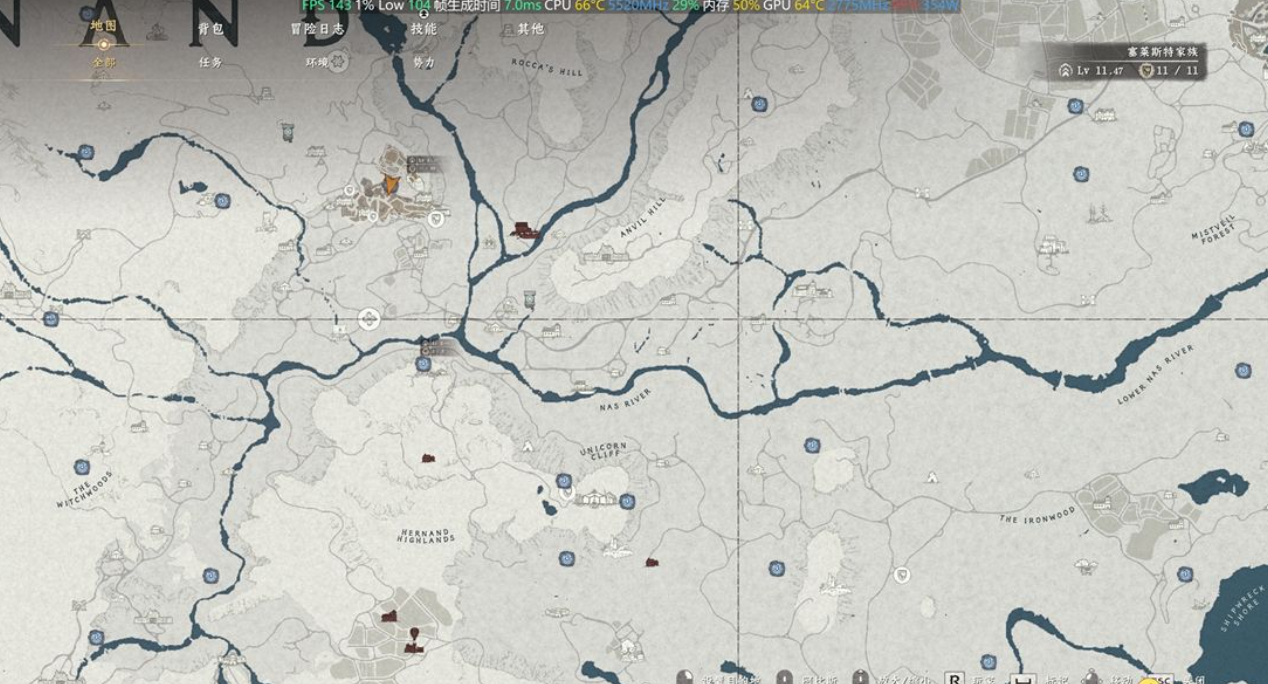Select the blue waypoint icon beside The Witchwoods
This screenshot has width=1268, height=684.
point(82,467)
